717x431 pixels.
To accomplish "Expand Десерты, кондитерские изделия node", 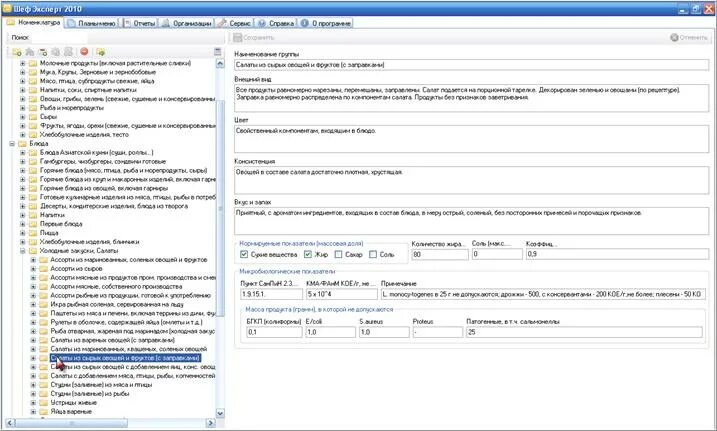I will (22, 206).
